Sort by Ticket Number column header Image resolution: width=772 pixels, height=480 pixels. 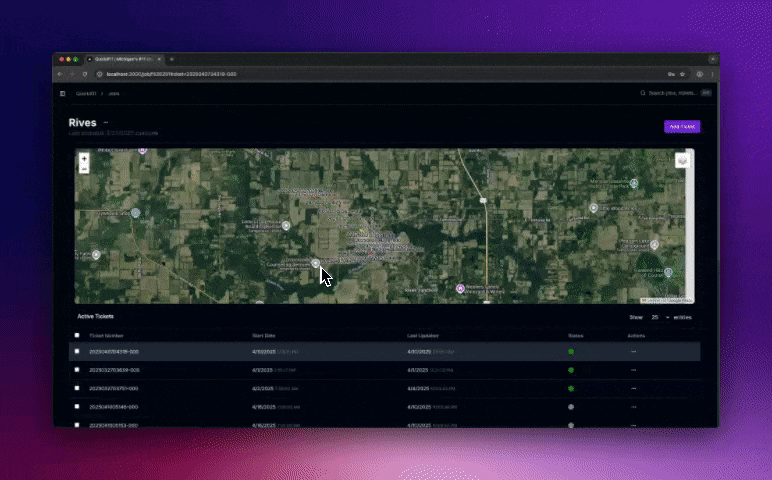(x=106, y=336)
